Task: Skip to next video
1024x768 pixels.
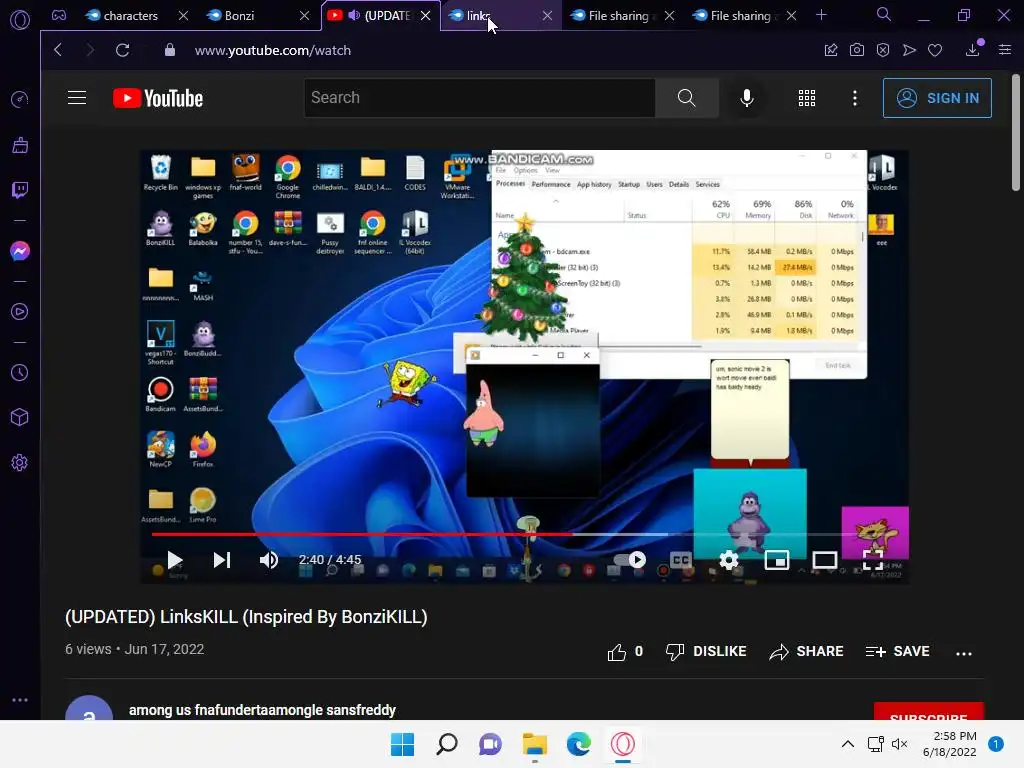Action: coord(222,560)
